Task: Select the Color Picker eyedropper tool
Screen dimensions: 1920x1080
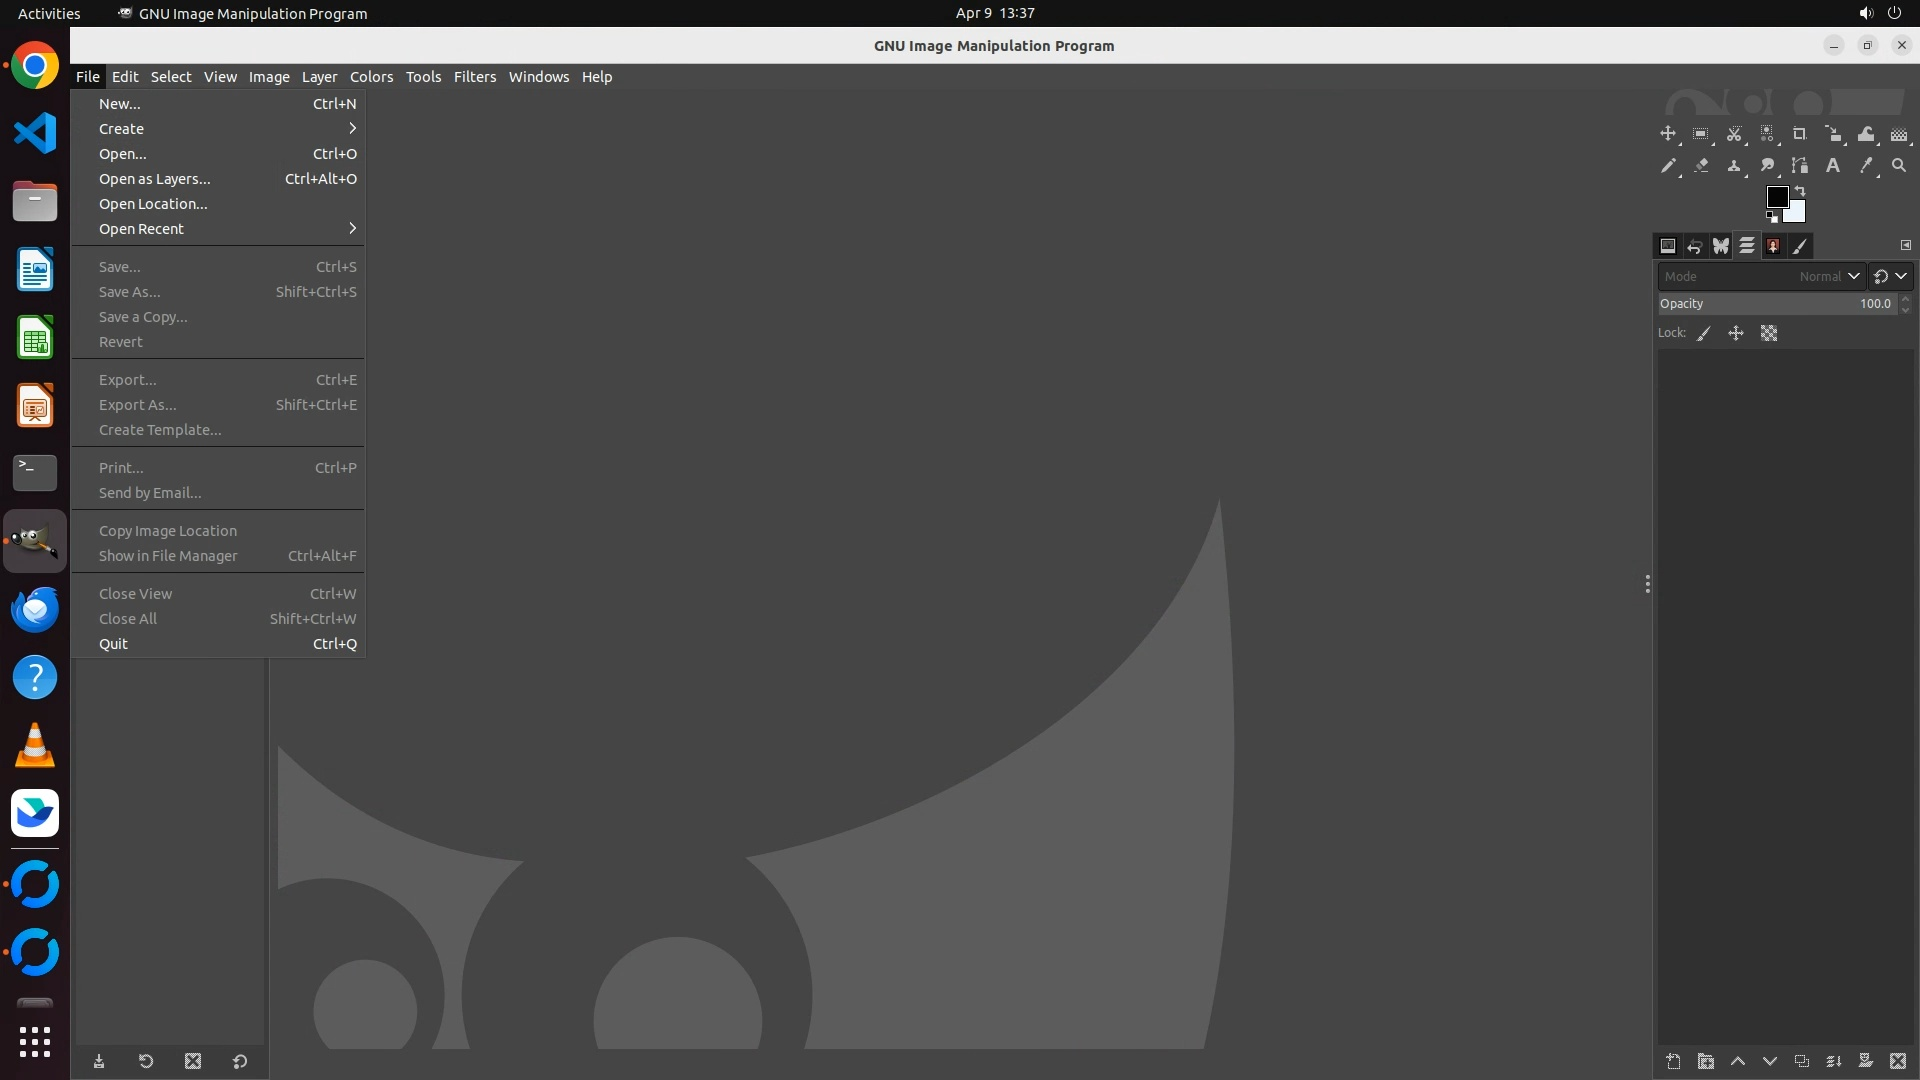Action: [1866, 166]
